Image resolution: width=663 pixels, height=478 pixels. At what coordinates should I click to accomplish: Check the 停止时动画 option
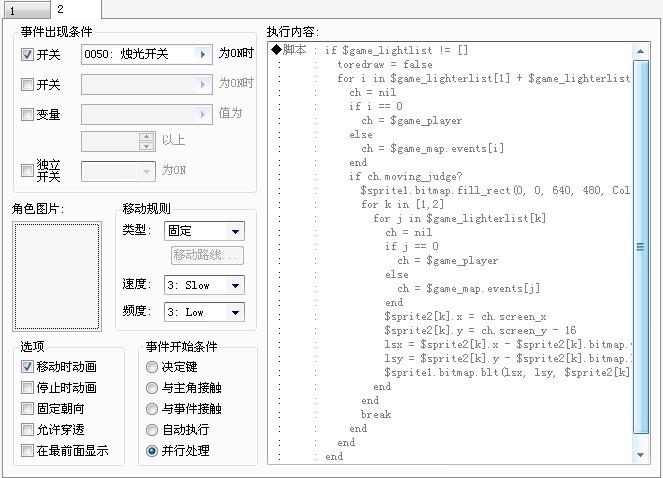(27, 387)
